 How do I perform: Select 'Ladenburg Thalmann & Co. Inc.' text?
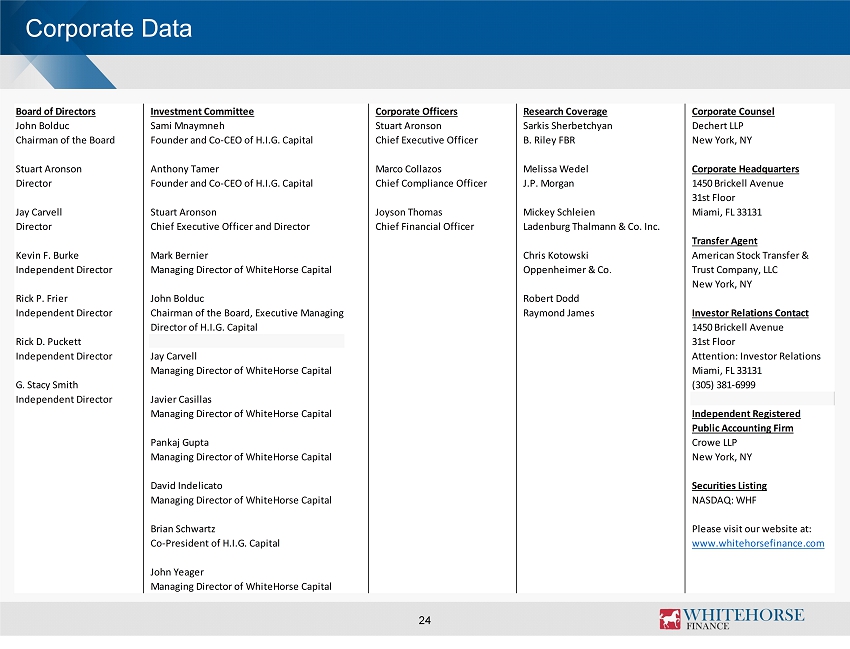point(591,227)
